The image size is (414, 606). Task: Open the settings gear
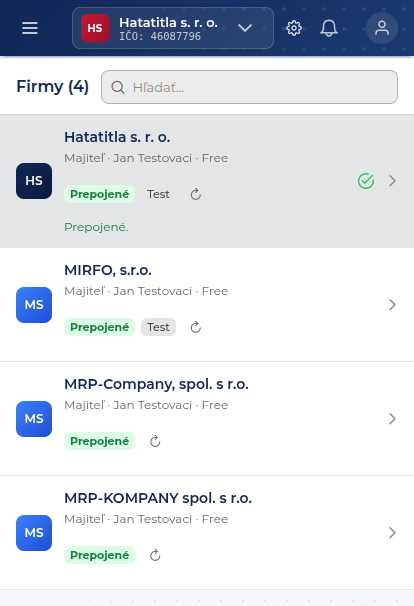click(x=294, y=28)
